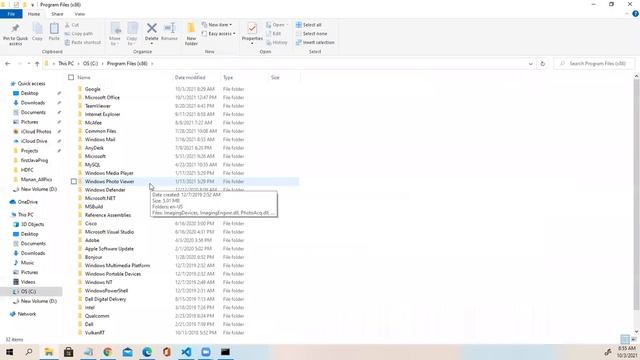The width and height of the screenshot is (640, 360).
Task: Switch to the View ribbon tab
Action: (80, 14)
